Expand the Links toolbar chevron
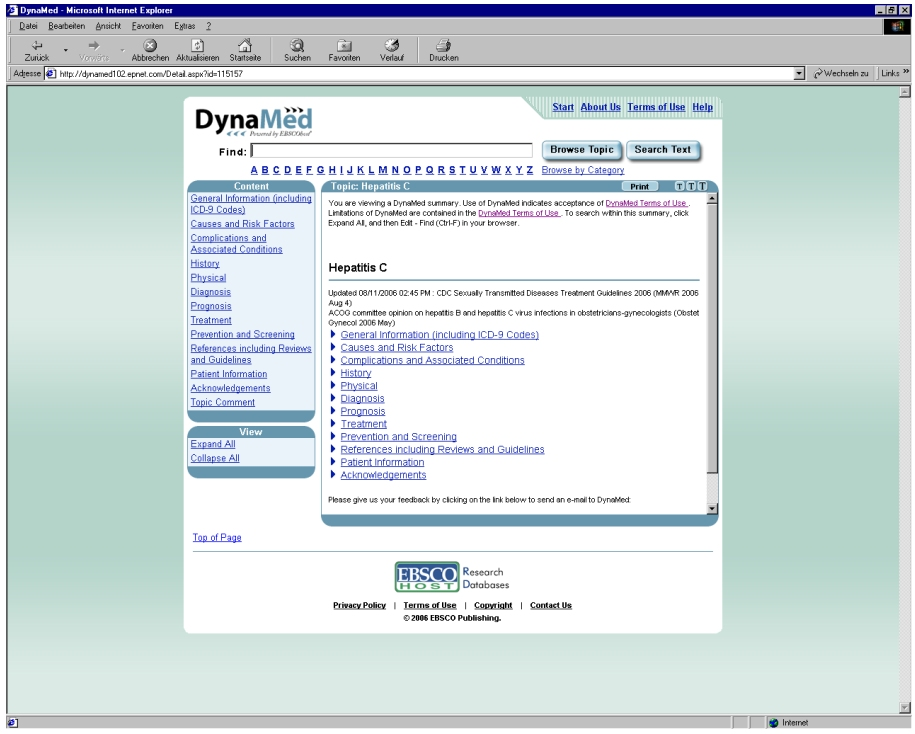Screen dimensions: 915x734 click(x=906, y=72)
